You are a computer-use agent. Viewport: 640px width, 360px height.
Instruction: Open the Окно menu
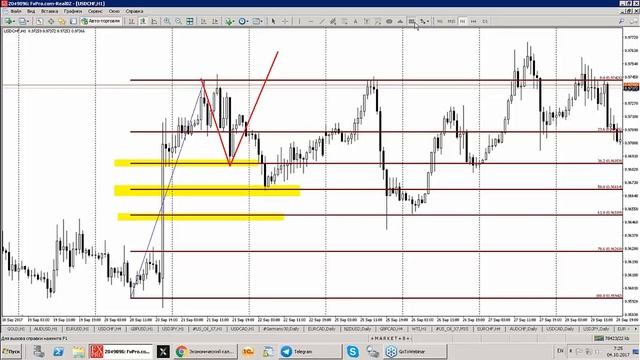tap(114, 11)
